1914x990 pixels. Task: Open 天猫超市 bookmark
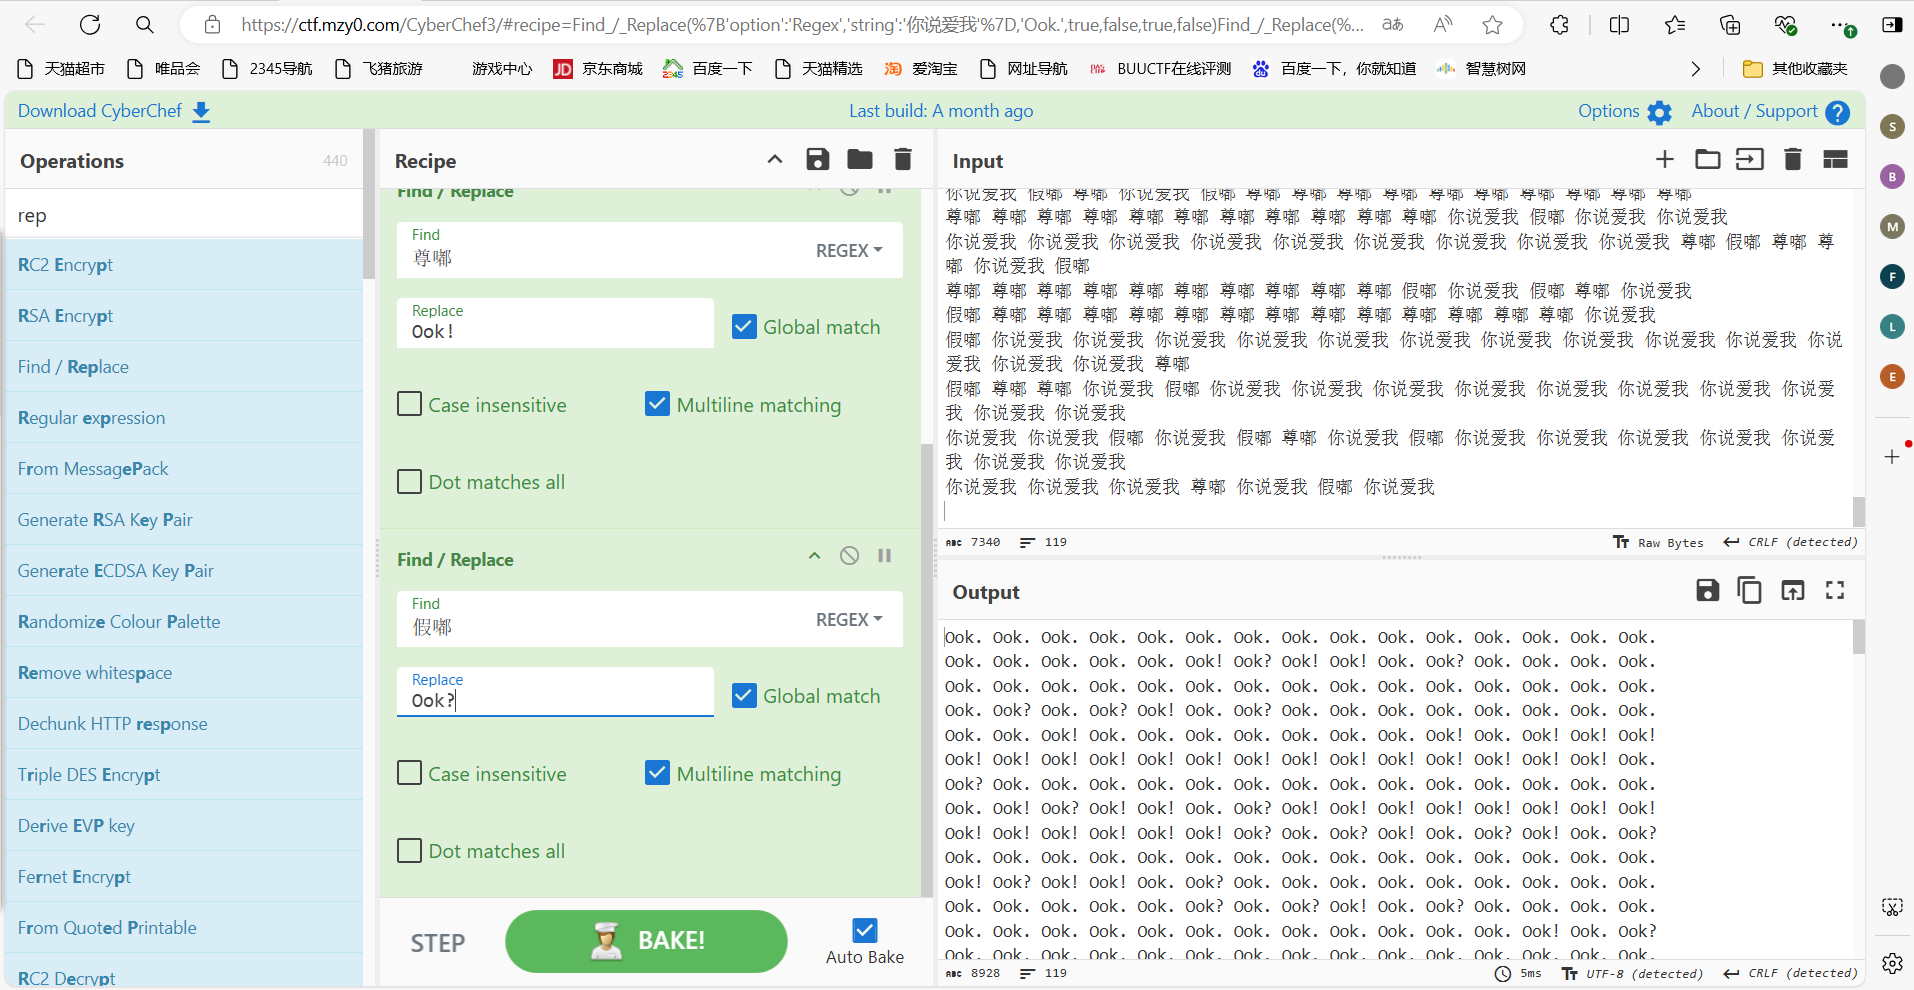pos(61,69)
